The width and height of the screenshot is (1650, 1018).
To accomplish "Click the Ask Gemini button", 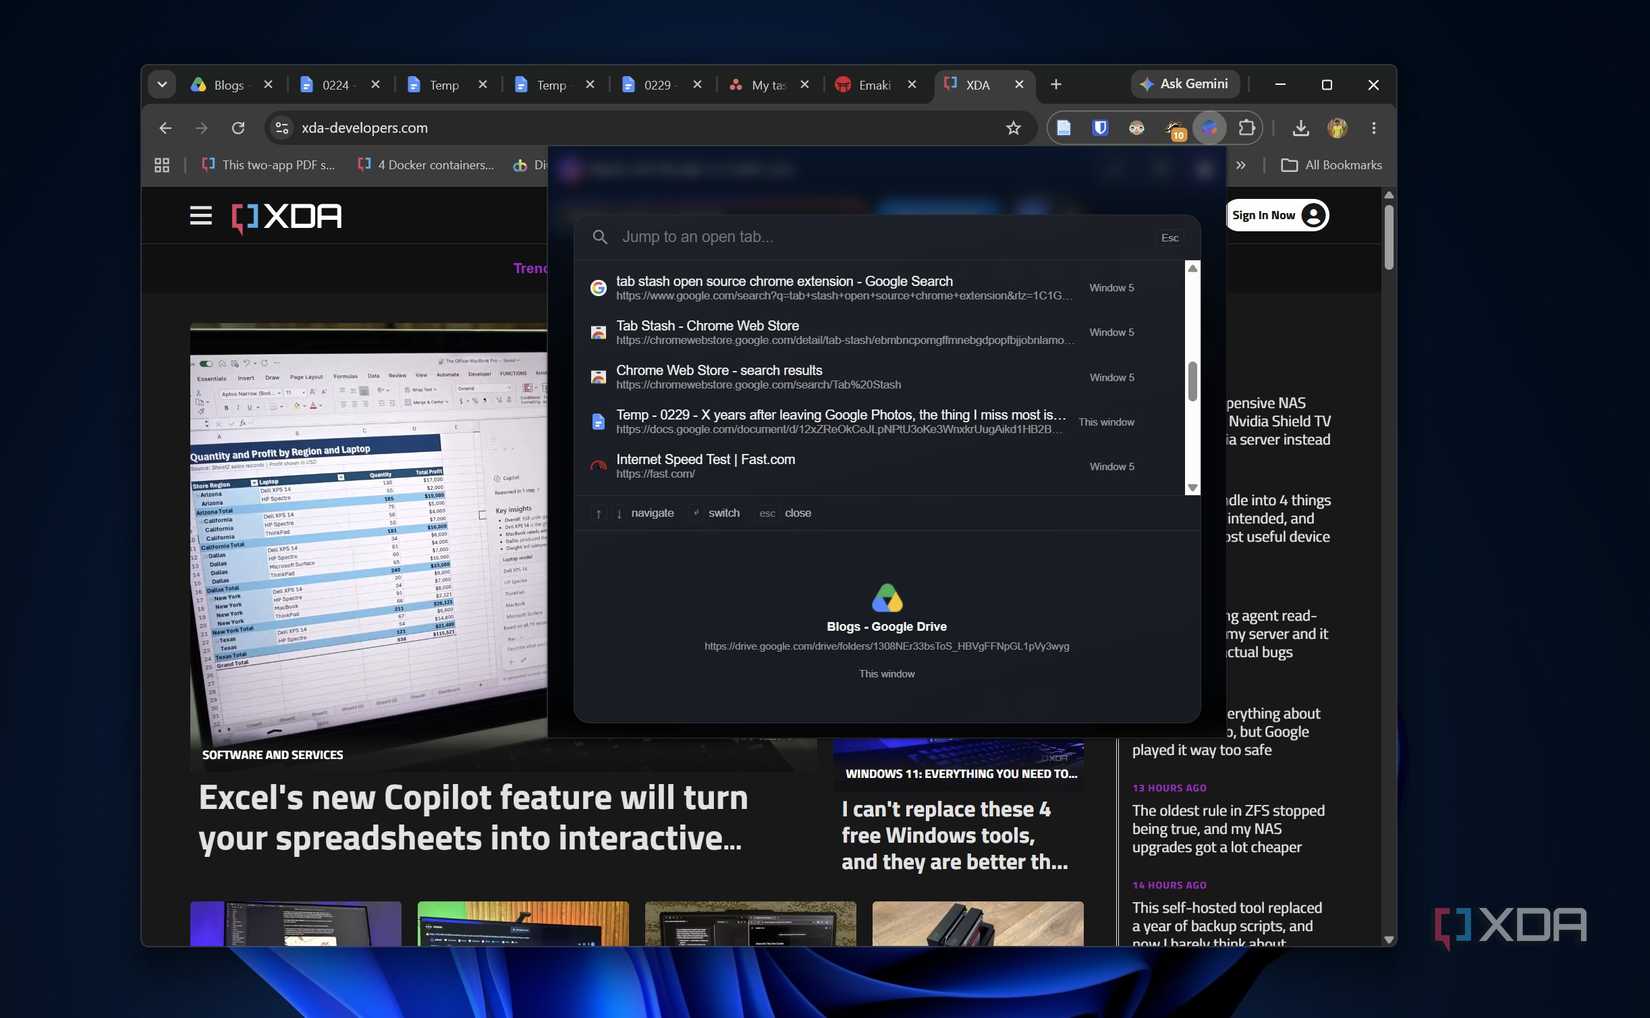I will [x=1185, y=84].
